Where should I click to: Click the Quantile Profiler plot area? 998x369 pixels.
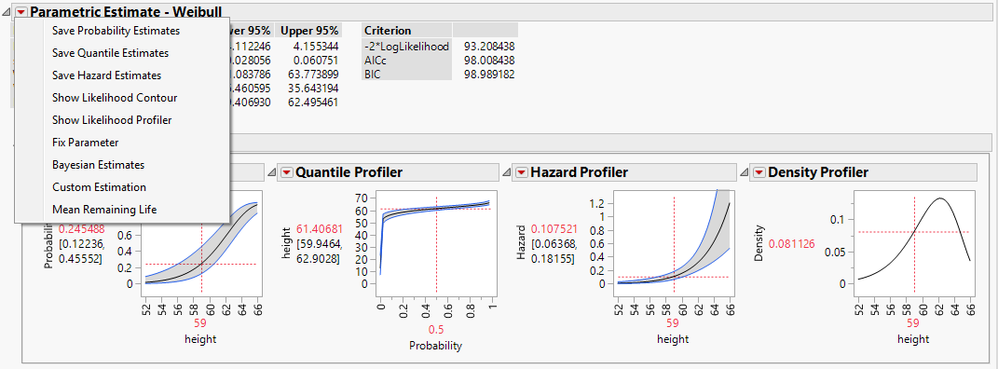coord(436,244)
